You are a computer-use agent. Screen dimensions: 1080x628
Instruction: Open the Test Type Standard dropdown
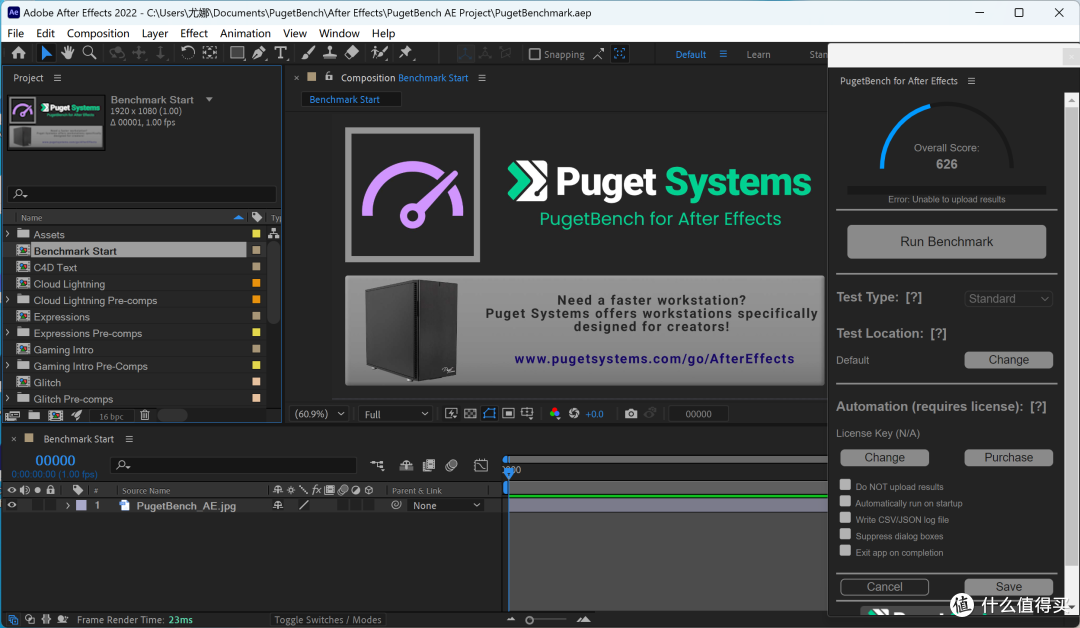click(1008, 299)
